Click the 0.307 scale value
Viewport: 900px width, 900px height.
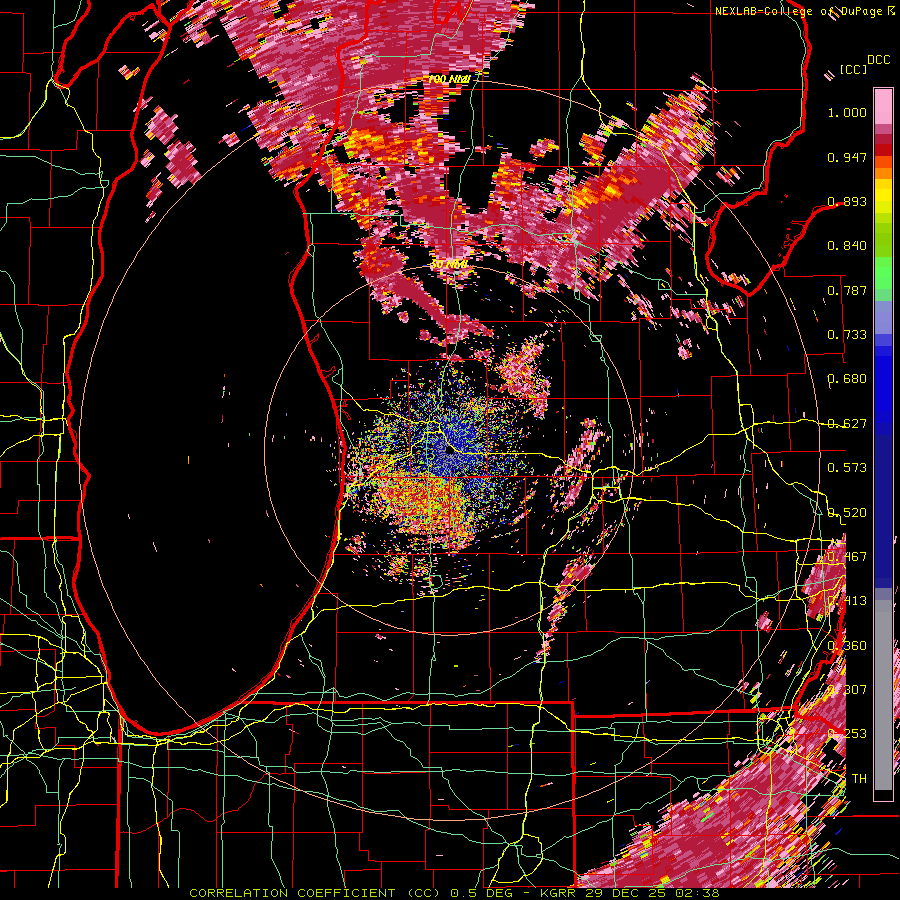click(847, 689)
